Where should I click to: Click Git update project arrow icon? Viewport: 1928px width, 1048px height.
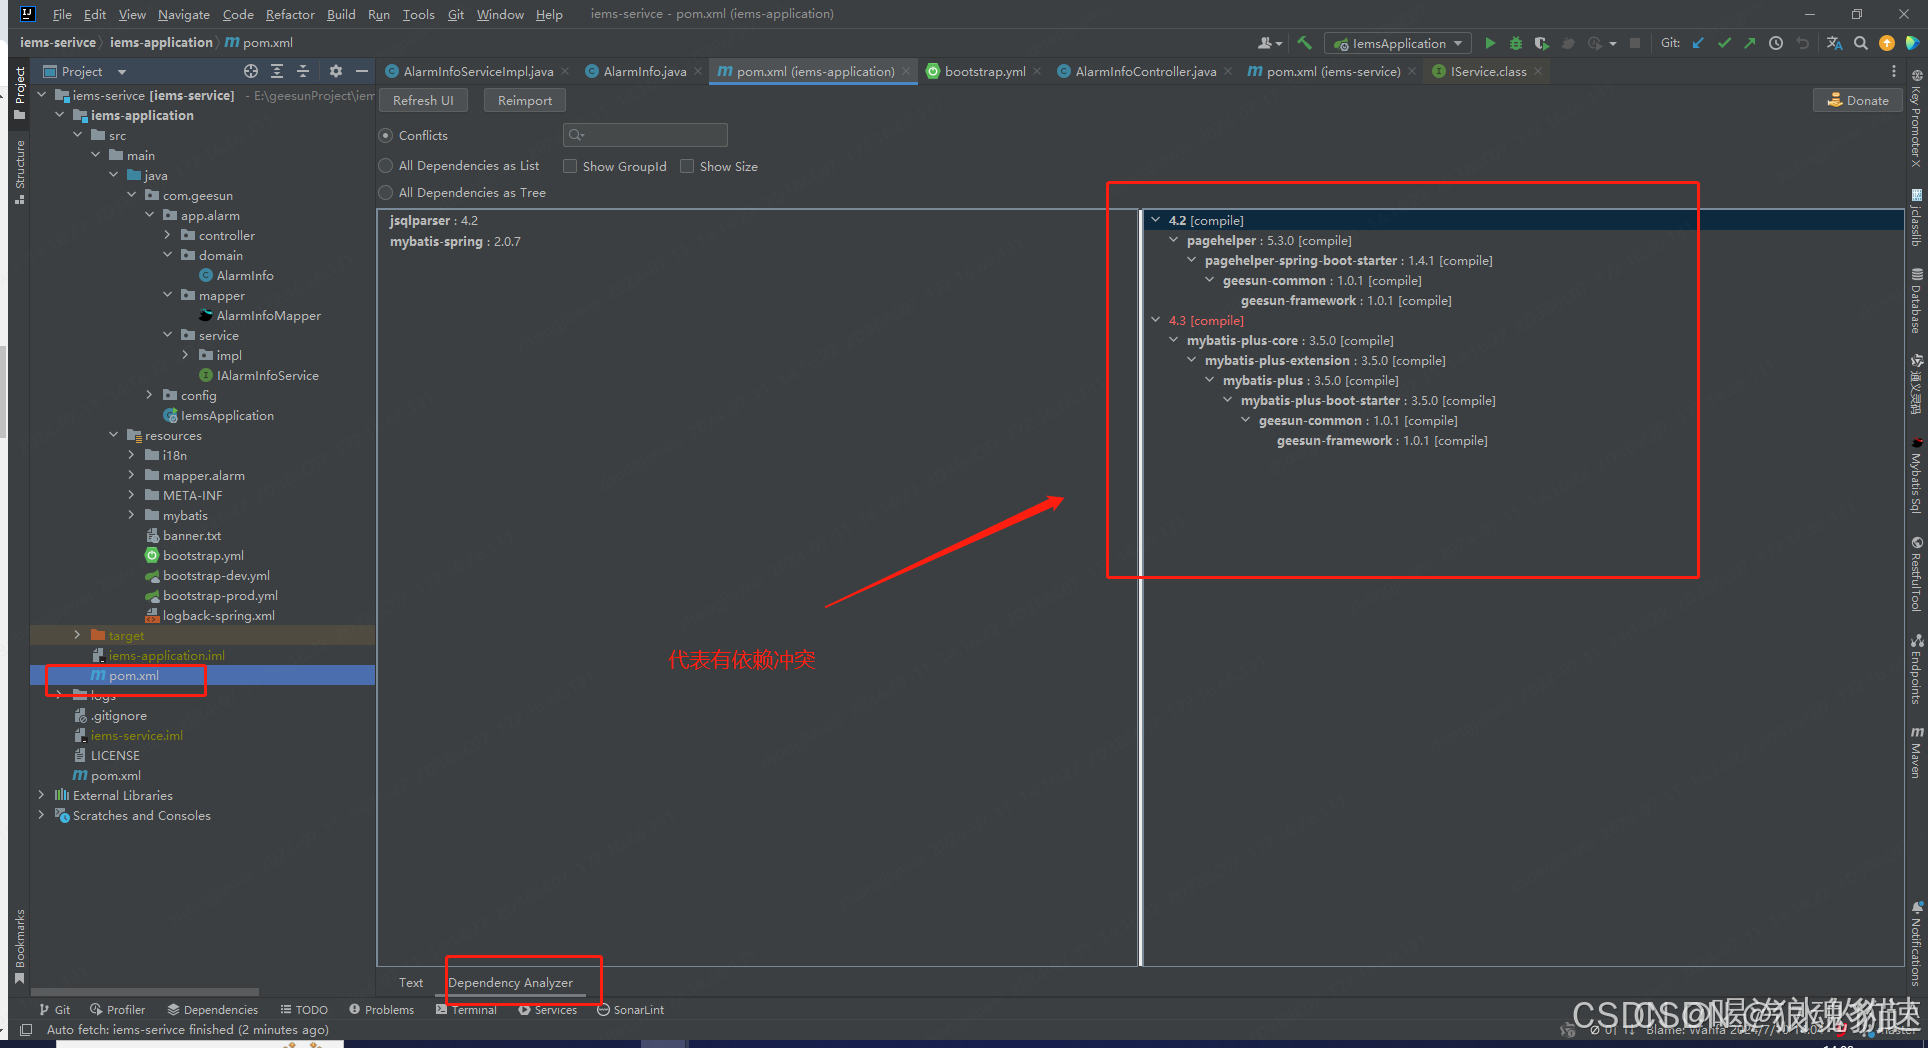pyautogui.click(x=1698, y=43)
